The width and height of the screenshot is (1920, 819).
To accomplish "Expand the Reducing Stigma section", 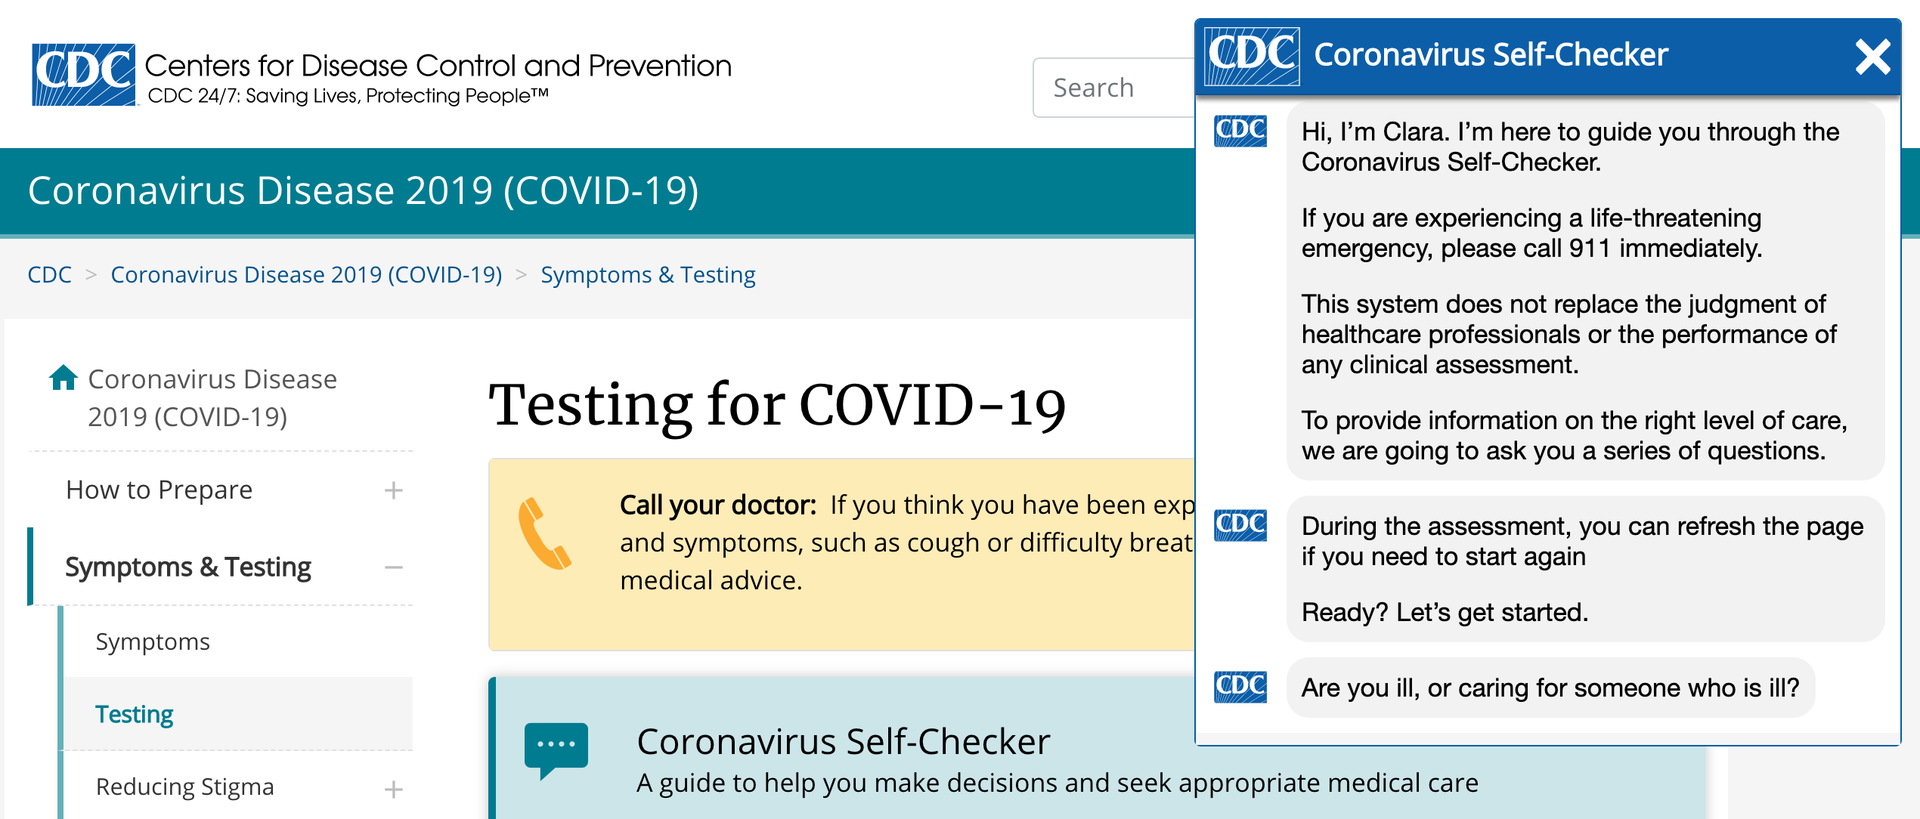I will pos(394,789).
